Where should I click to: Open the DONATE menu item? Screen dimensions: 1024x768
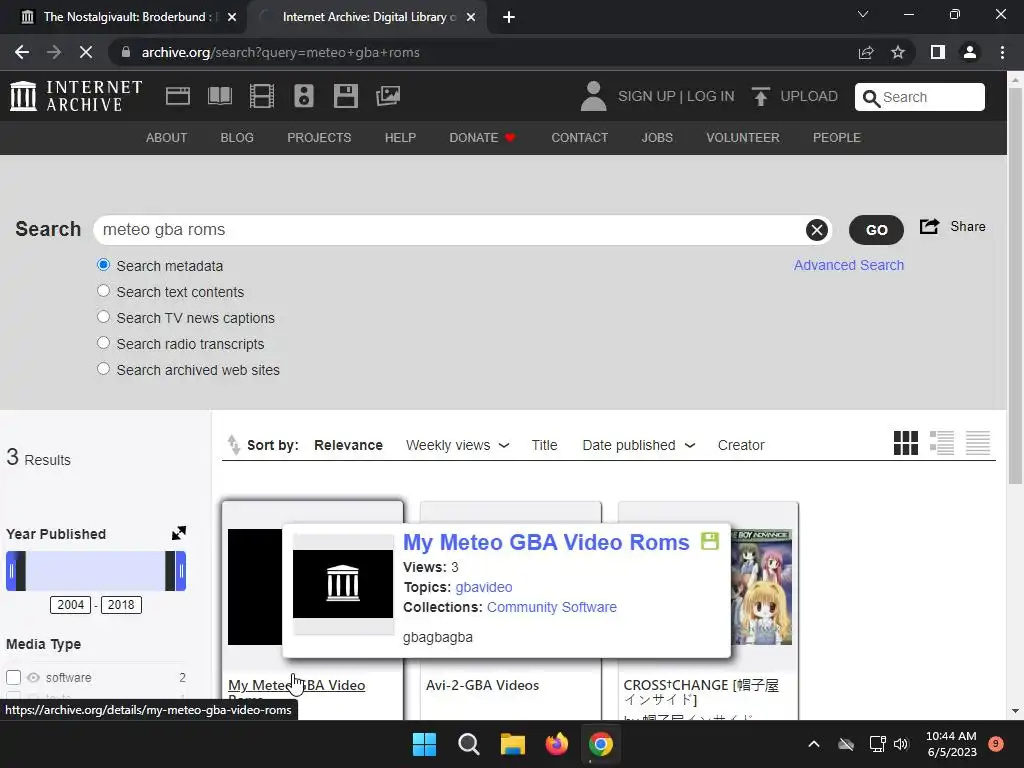(482, 138)
